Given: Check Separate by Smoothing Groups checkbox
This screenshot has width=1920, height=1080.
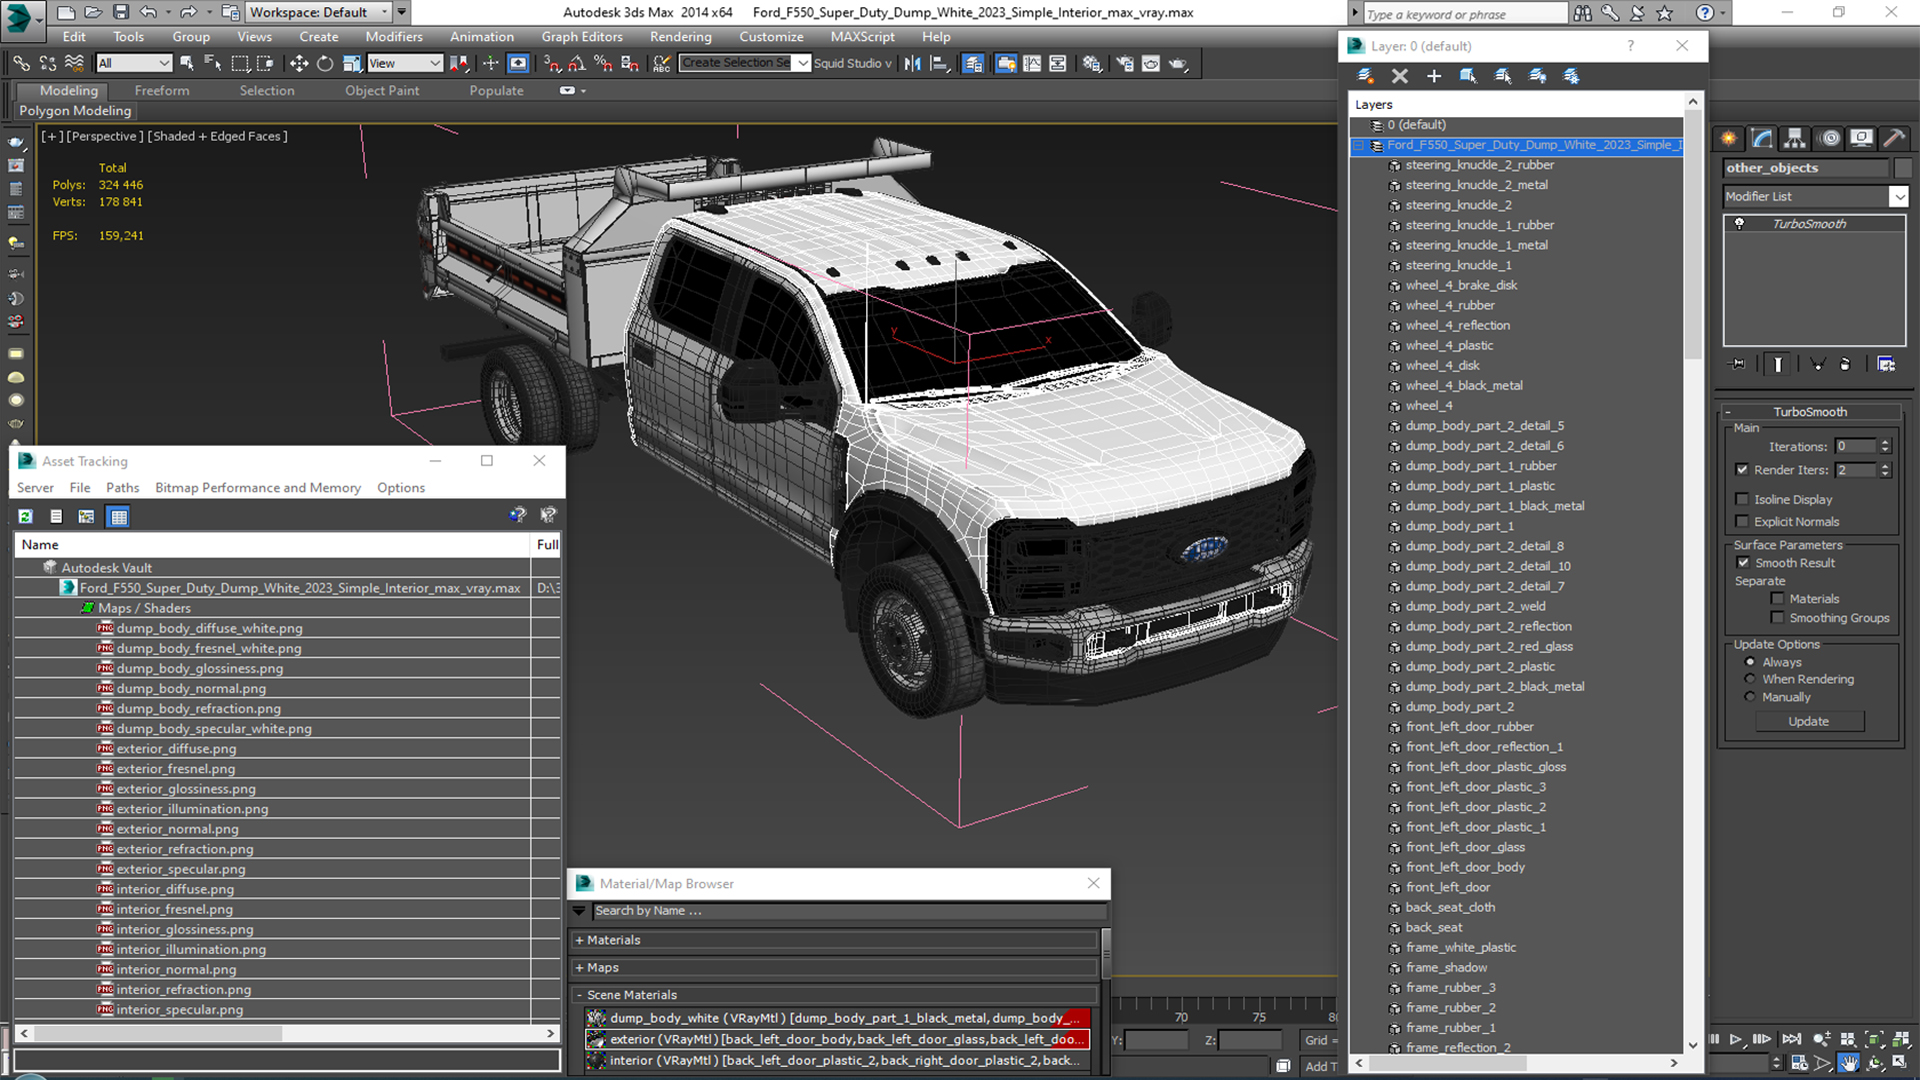Looking at the screenshot, I should coord(1777,618).
